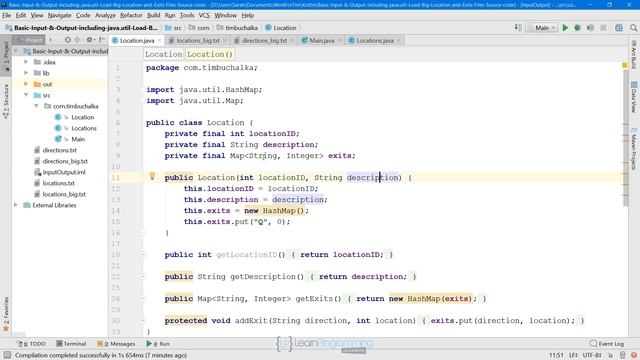
Task: Collapse the com.timbuchalka package arrow
Action: [x=36, y=106]
